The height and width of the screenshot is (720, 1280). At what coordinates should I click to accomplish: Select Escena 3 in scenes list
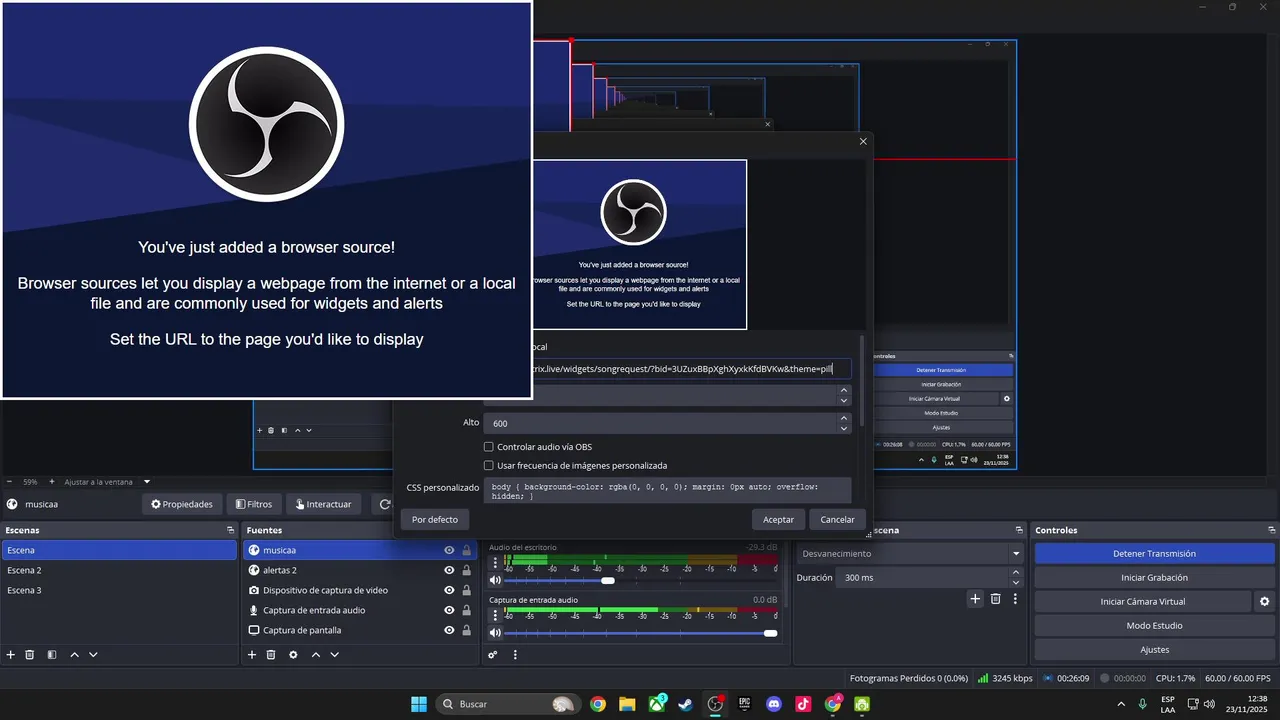pyautogui.click(x=119, y=590)
